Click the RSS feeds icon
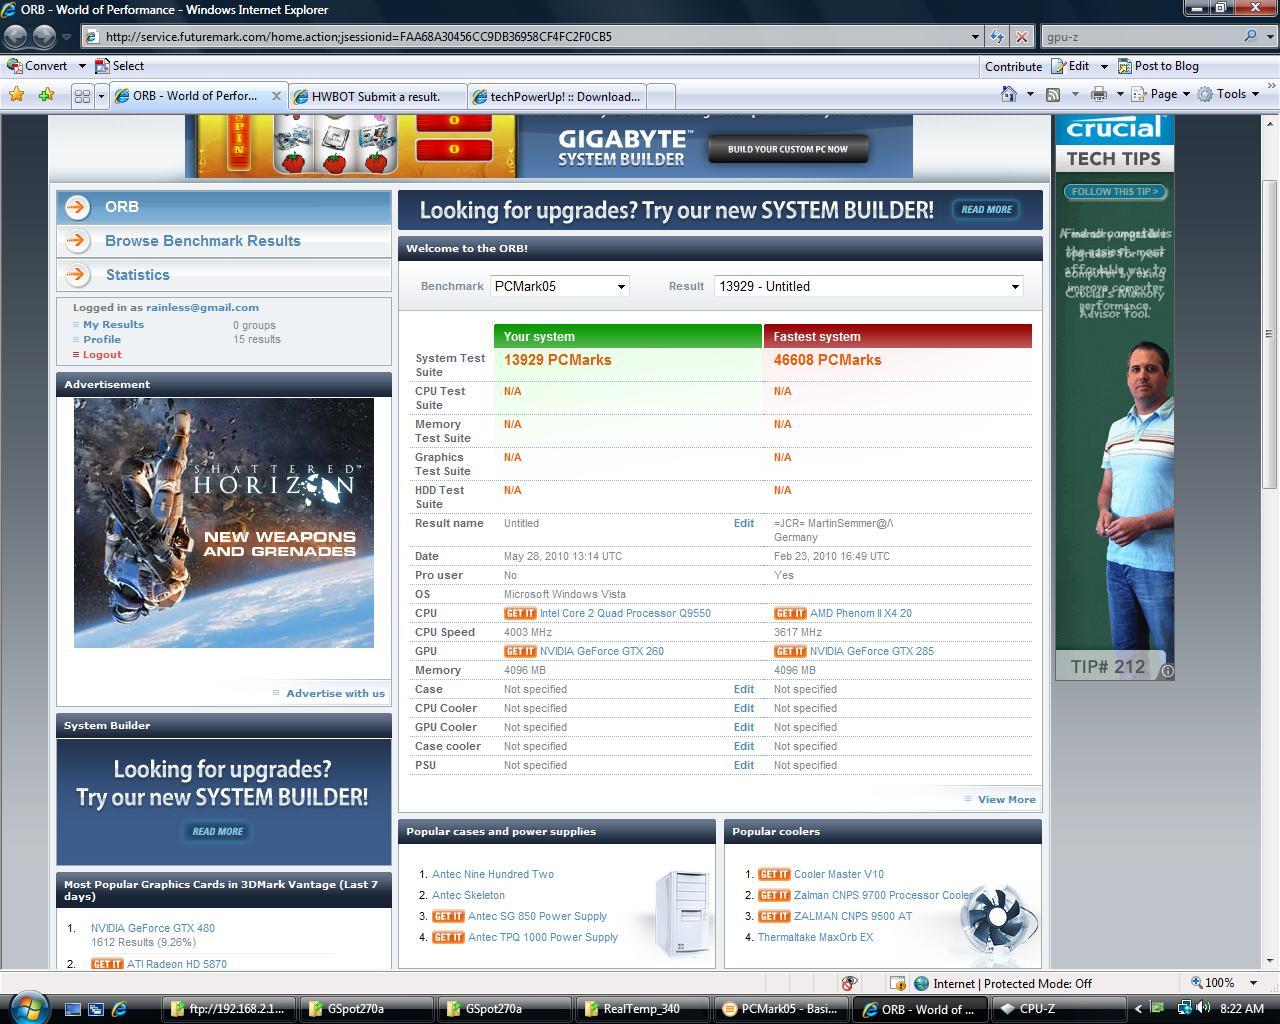1280x1024 pixels. pos(1053,94)
